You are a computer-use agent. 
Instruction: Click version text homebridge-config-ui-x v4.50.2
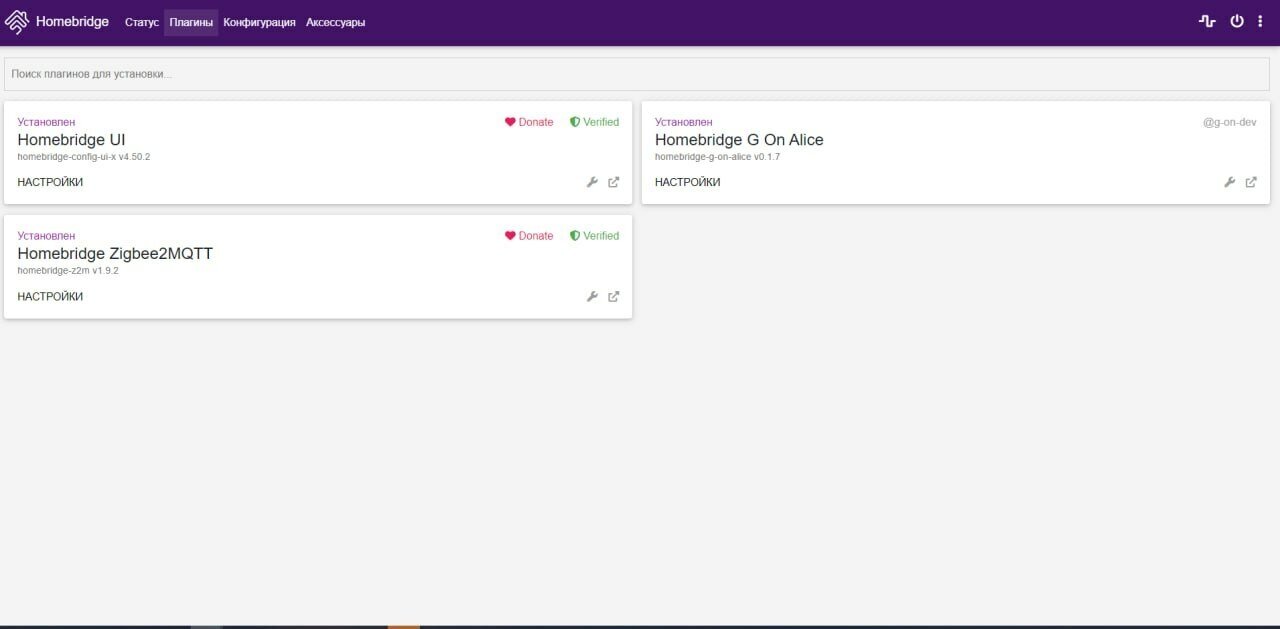point(84,157)
